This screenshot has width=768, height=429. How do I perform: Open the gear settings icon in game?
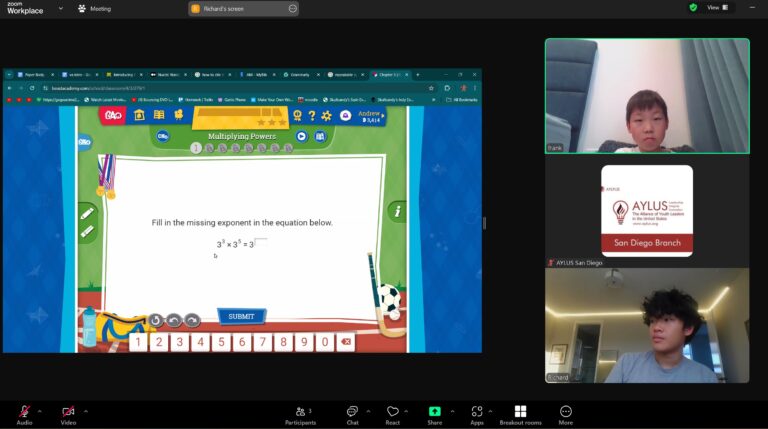[326, 116]
